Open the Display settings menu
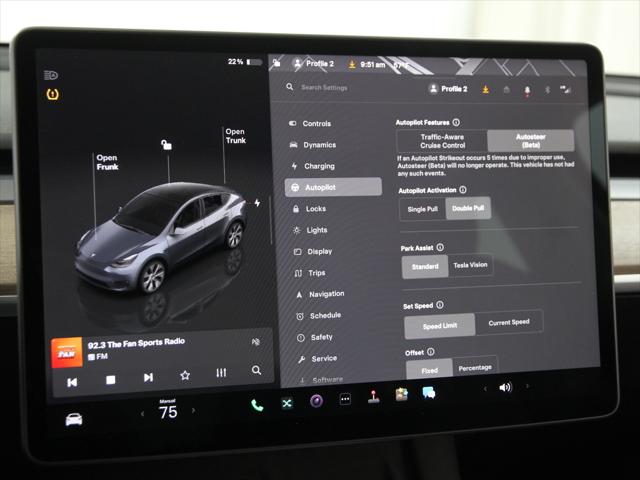The width and height of the screenshot is (640, 480). [313, 251]
